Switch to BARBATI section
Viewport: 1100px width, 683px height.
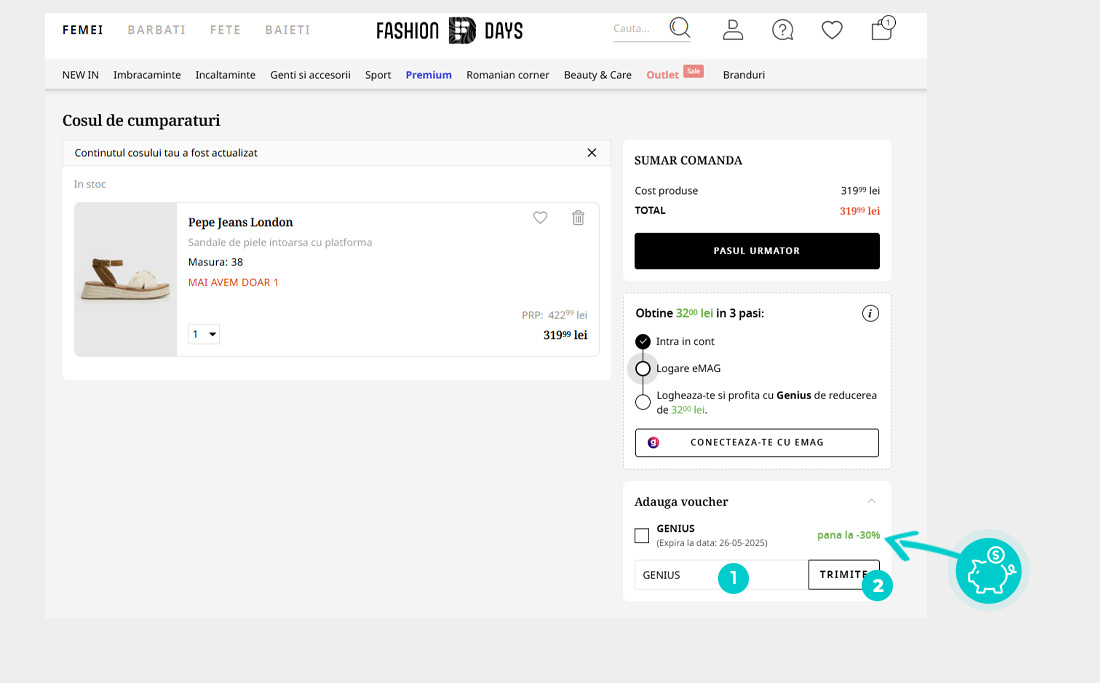[156, 29]
